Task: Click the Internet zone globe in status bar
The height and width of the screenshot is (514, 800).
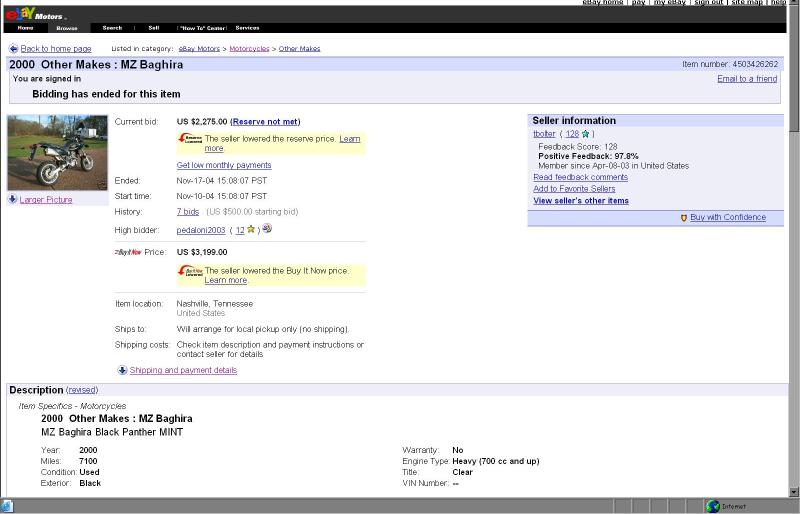Action: coord(713,506)
